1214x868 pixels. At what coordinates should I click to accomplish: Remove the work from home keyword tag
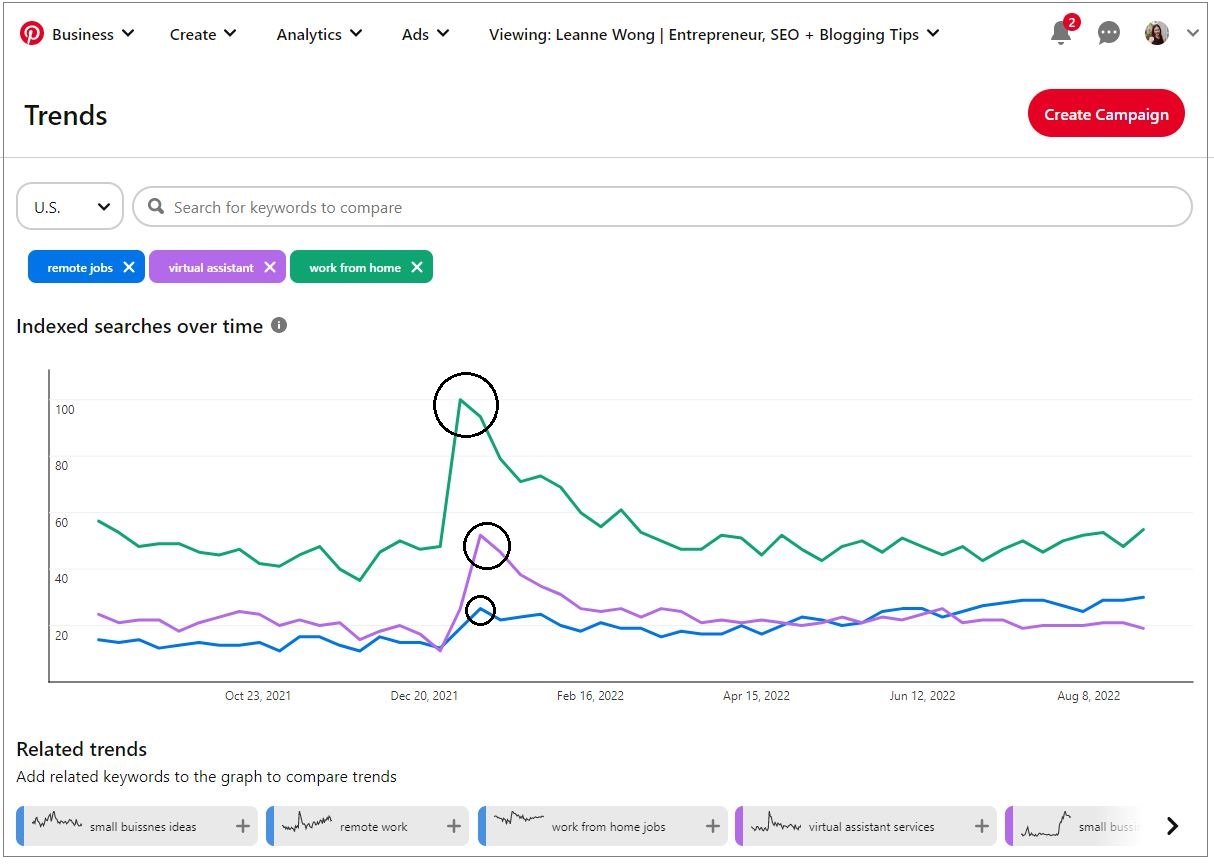(417, 267)
